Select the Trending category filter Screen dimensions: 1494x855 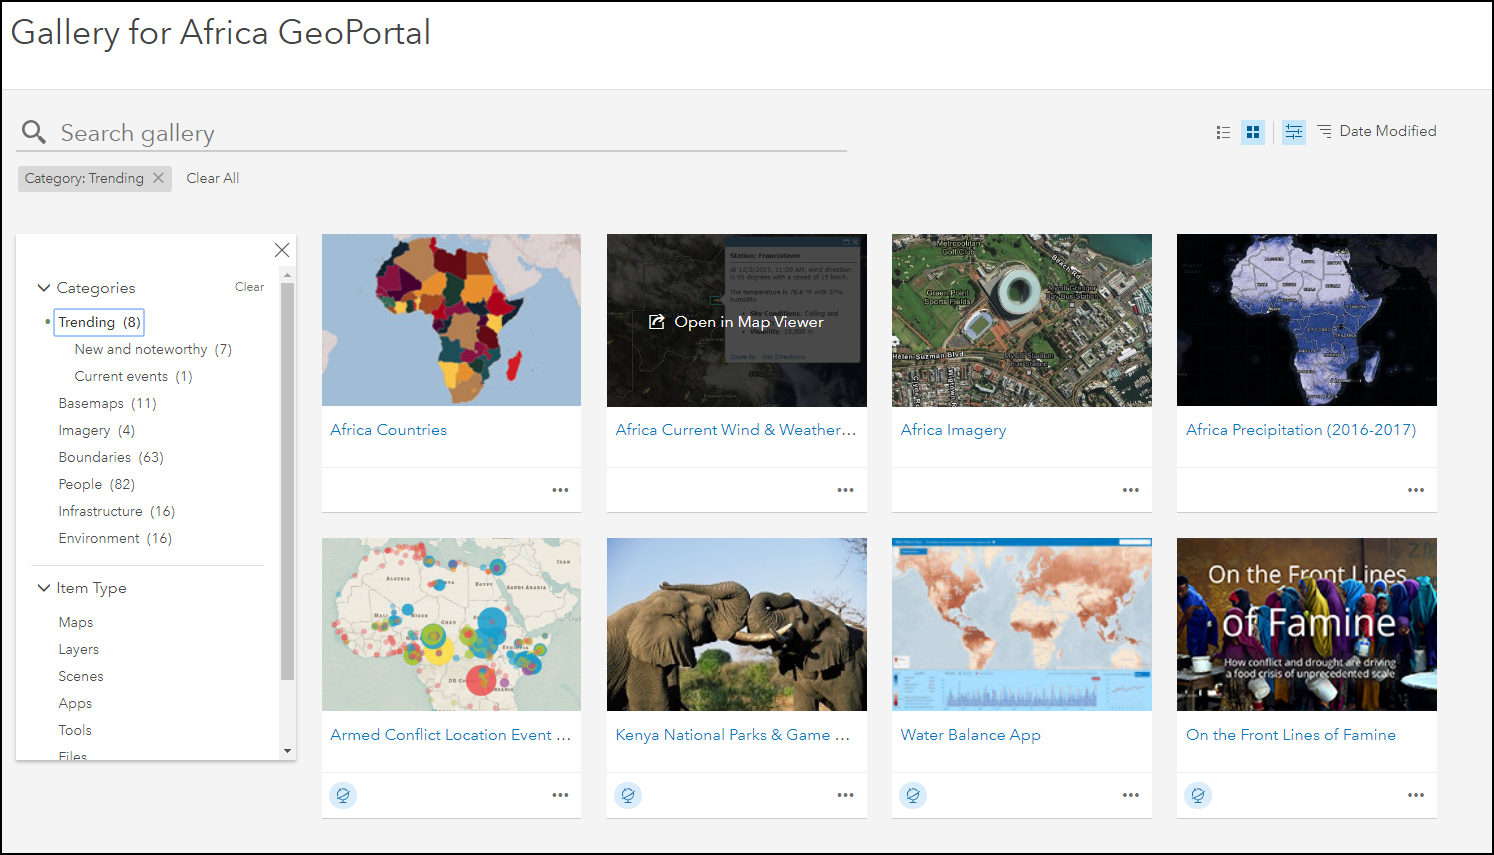[99, 322]
